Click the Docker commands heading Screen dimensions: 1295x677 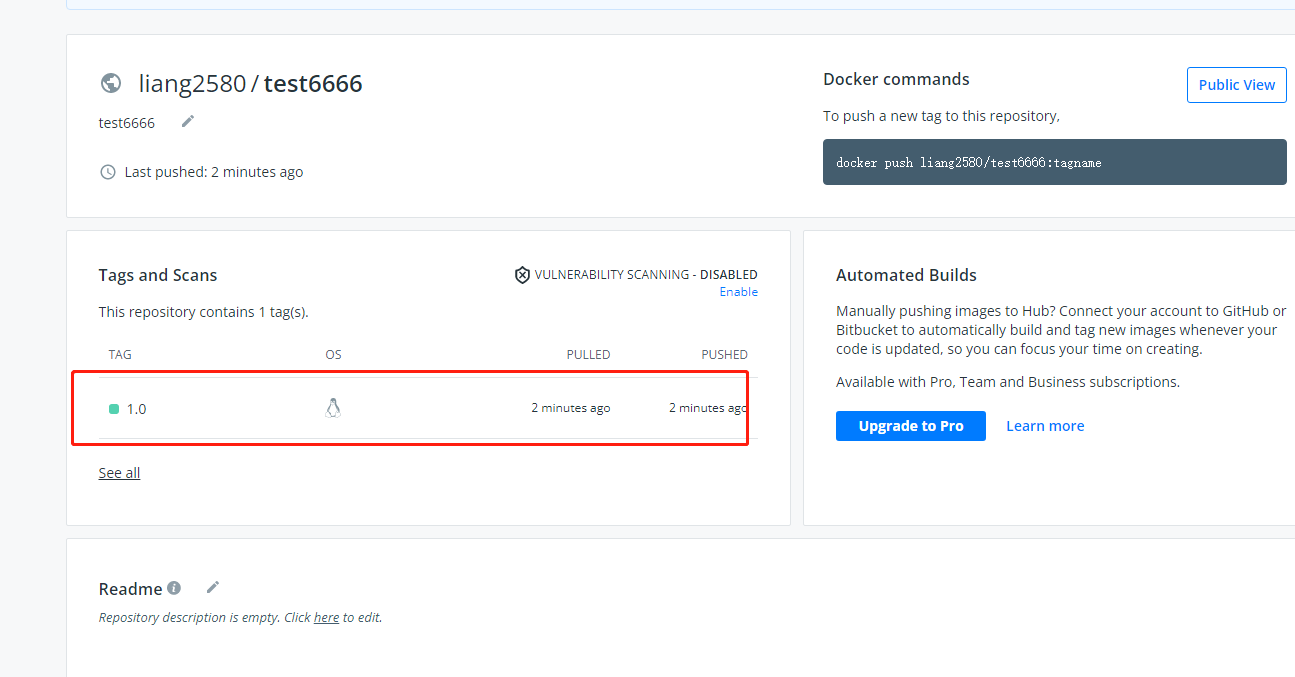click(x=896, y=79)
